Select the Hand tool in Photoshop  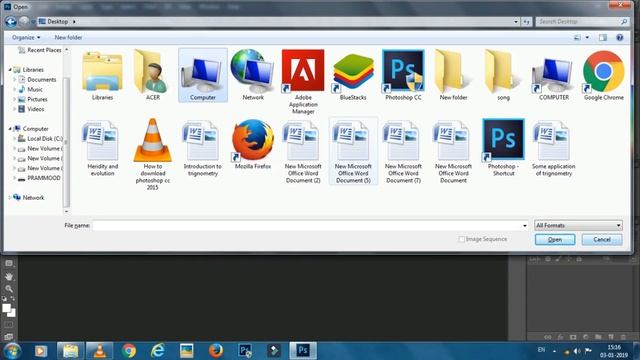pyautogui.click(x=9, y=276)
